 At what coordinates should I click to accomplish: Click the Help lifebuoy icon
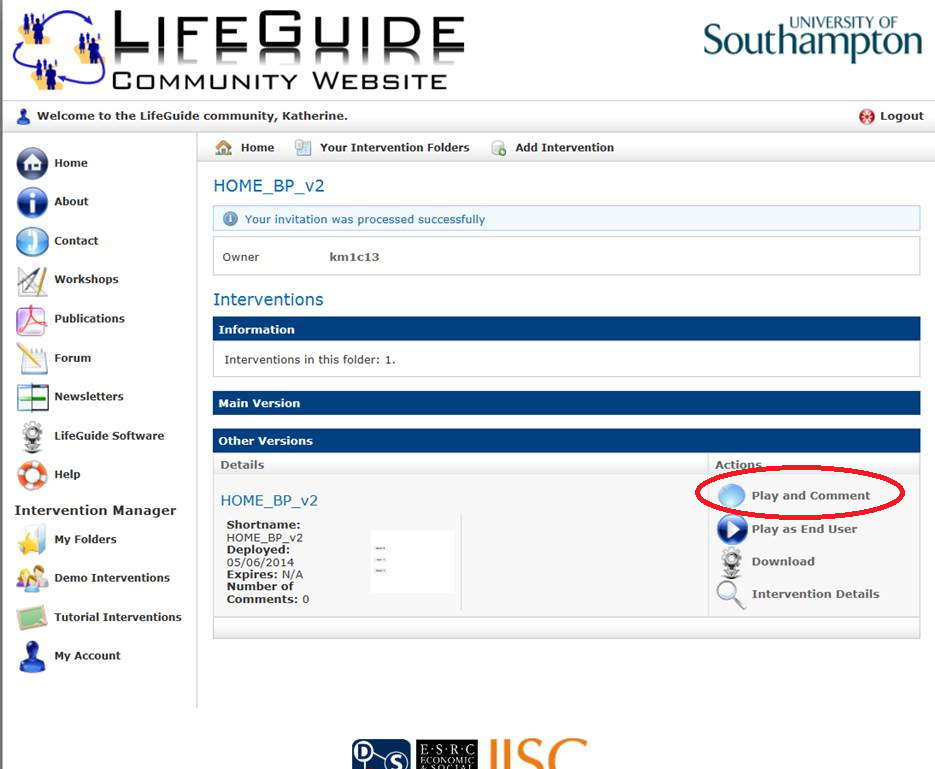point(32,475)
